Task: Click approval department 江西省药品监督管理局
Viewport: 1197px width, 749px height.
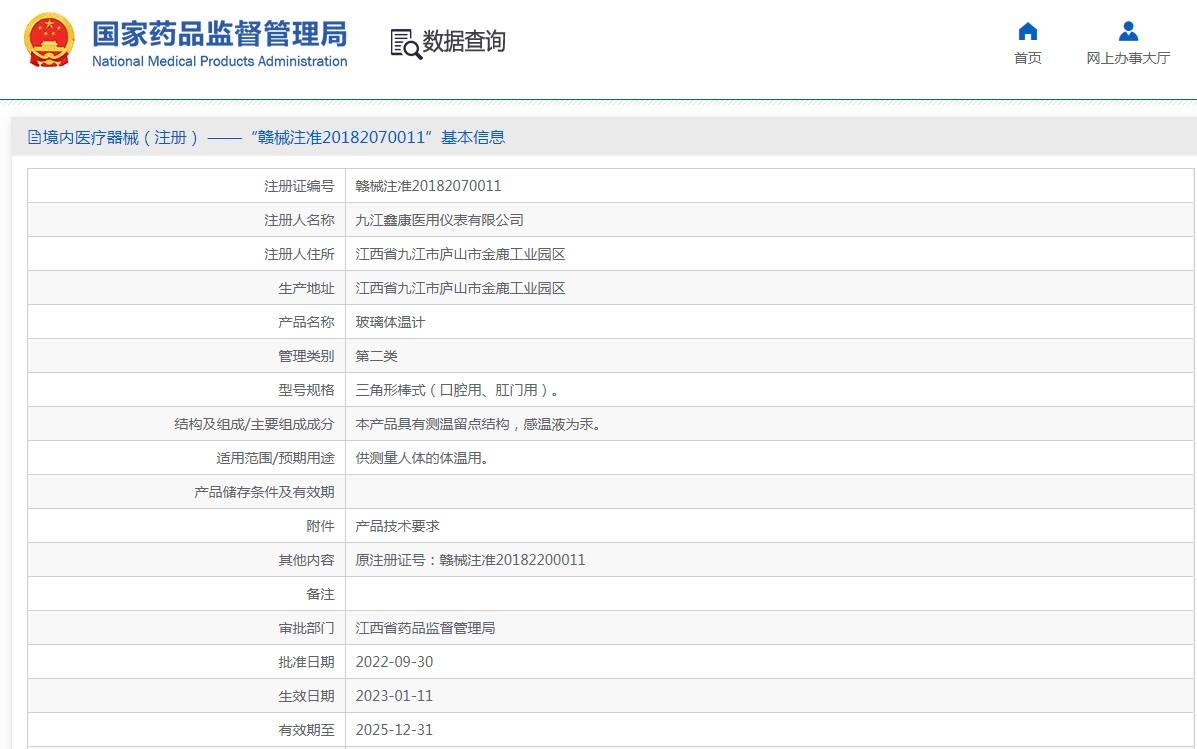Action: [x=425, y=628]
